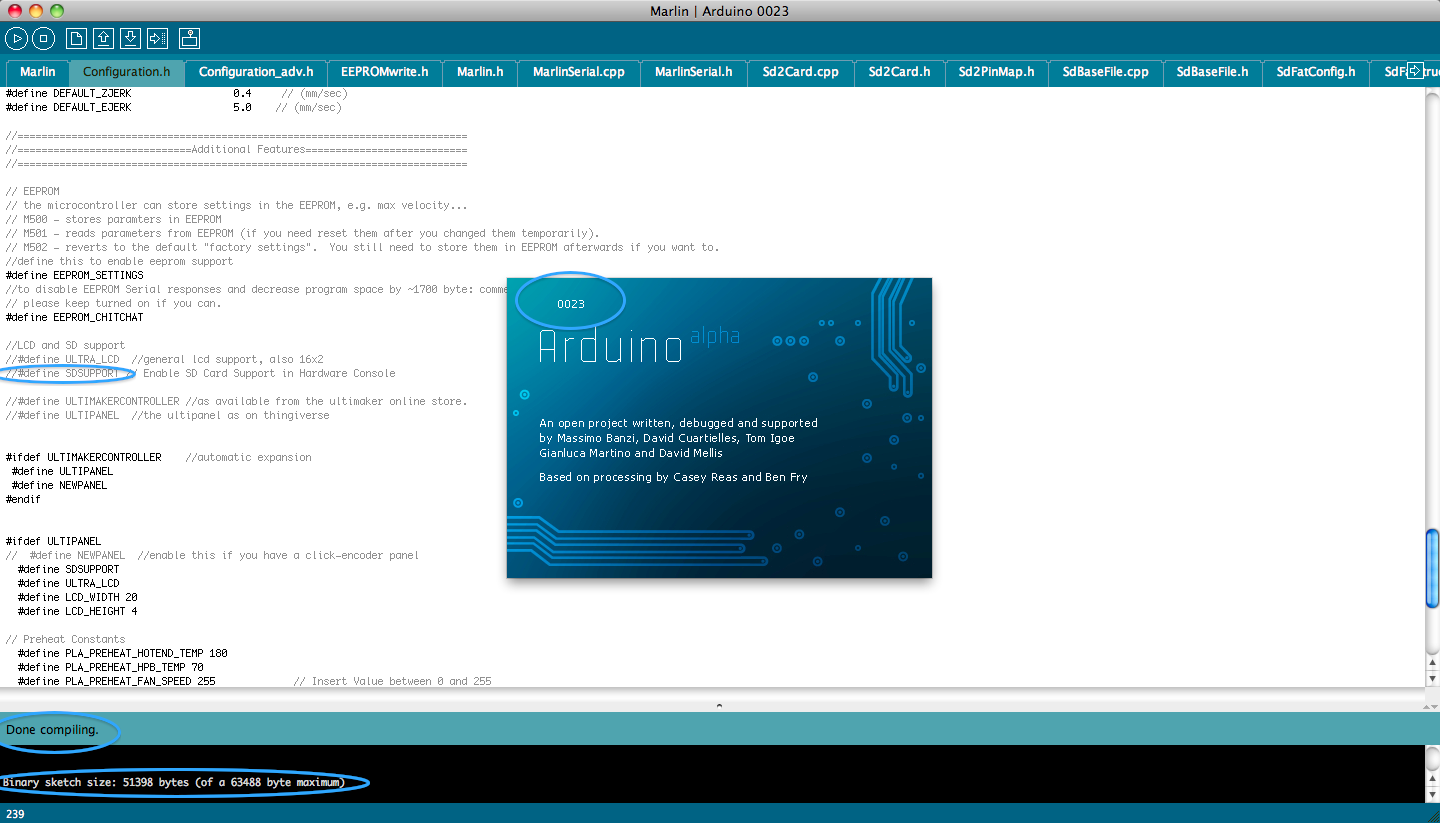The width and height of the screenshot is (1440, 823).
Task: Click the "#define LCD_HEIGHT 4" line
Action: [78, 611]
